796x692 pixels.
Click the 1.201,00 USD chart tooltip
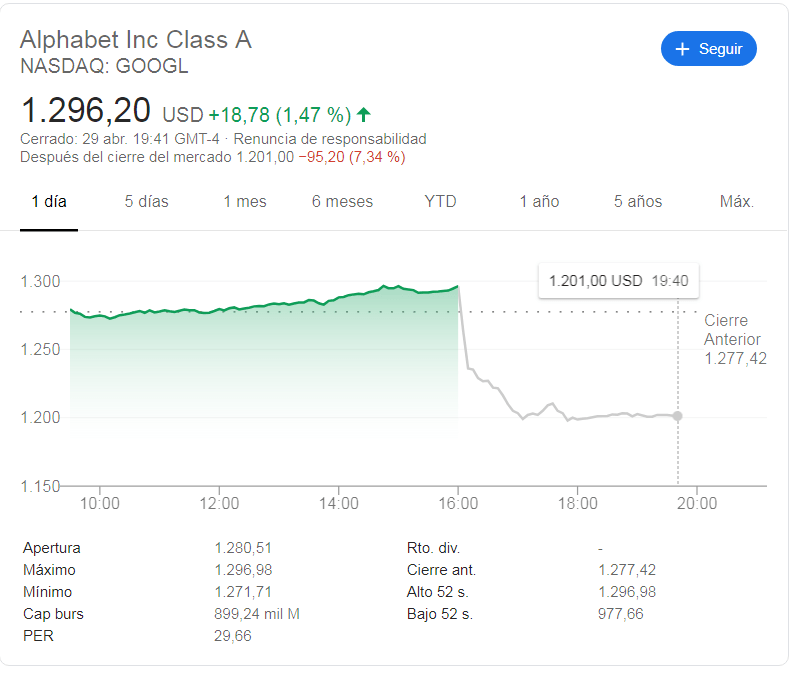[x=618, y=281]
